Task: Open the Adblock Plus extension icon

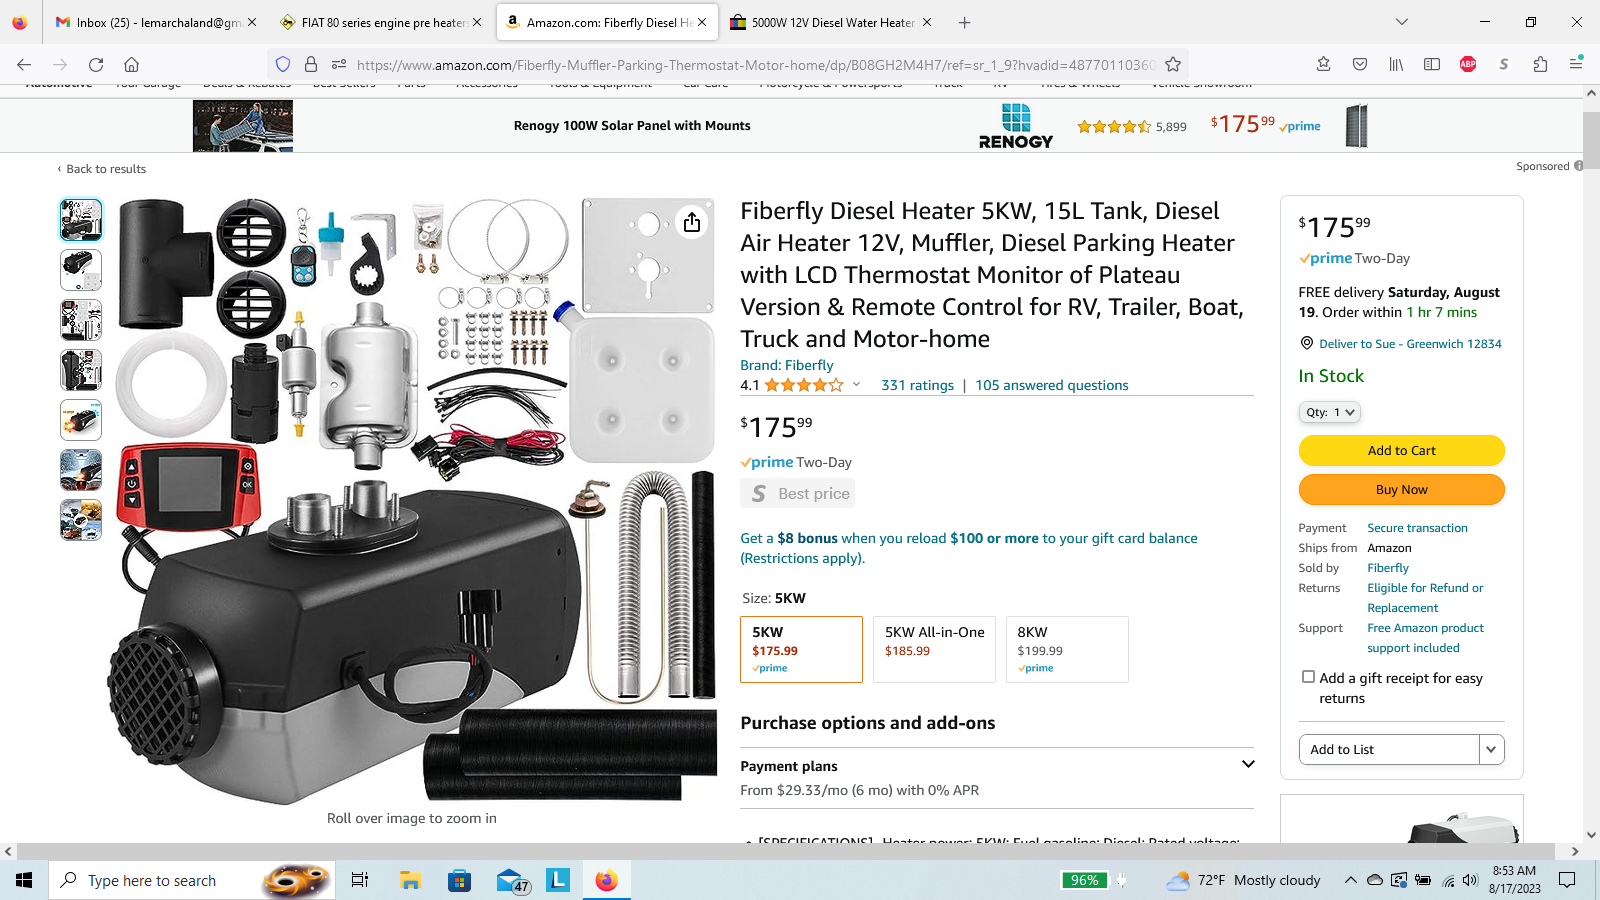Action: (x=1468, y=64)
